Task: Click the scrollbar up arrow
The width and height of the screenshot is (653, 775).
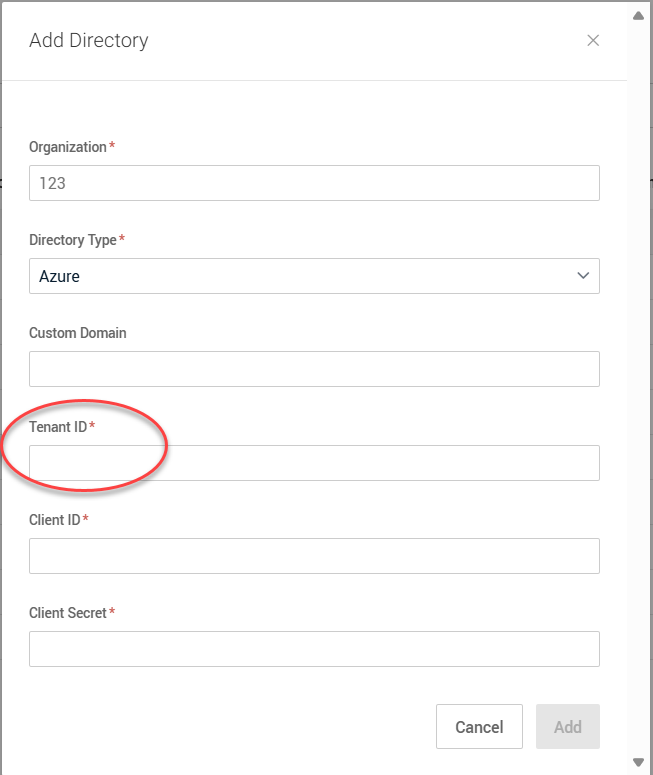Action: pyautogui.click(x=639, y=15)
